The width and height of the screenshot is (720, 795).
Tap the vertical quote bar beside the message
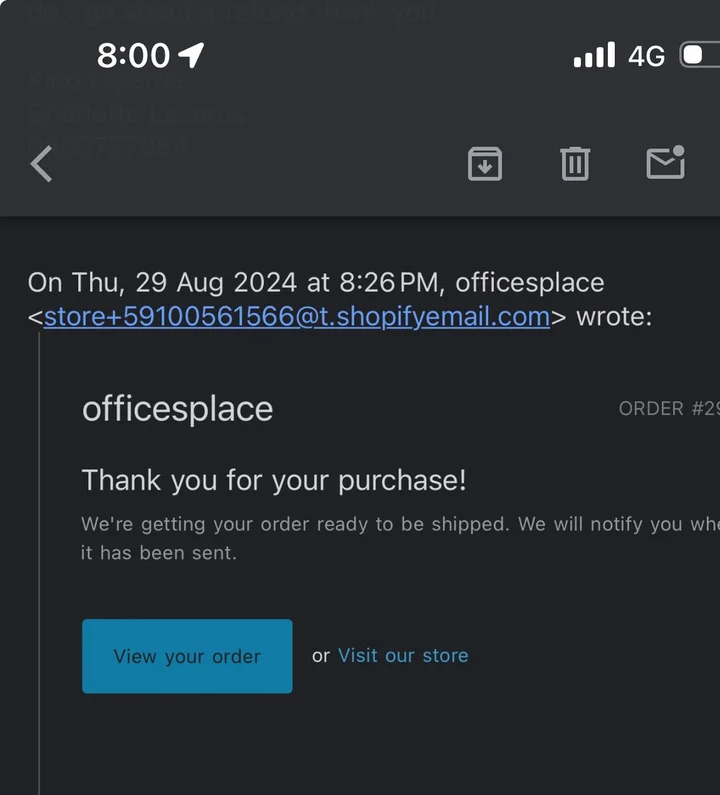pyautogui.click(x=39, y=563)
